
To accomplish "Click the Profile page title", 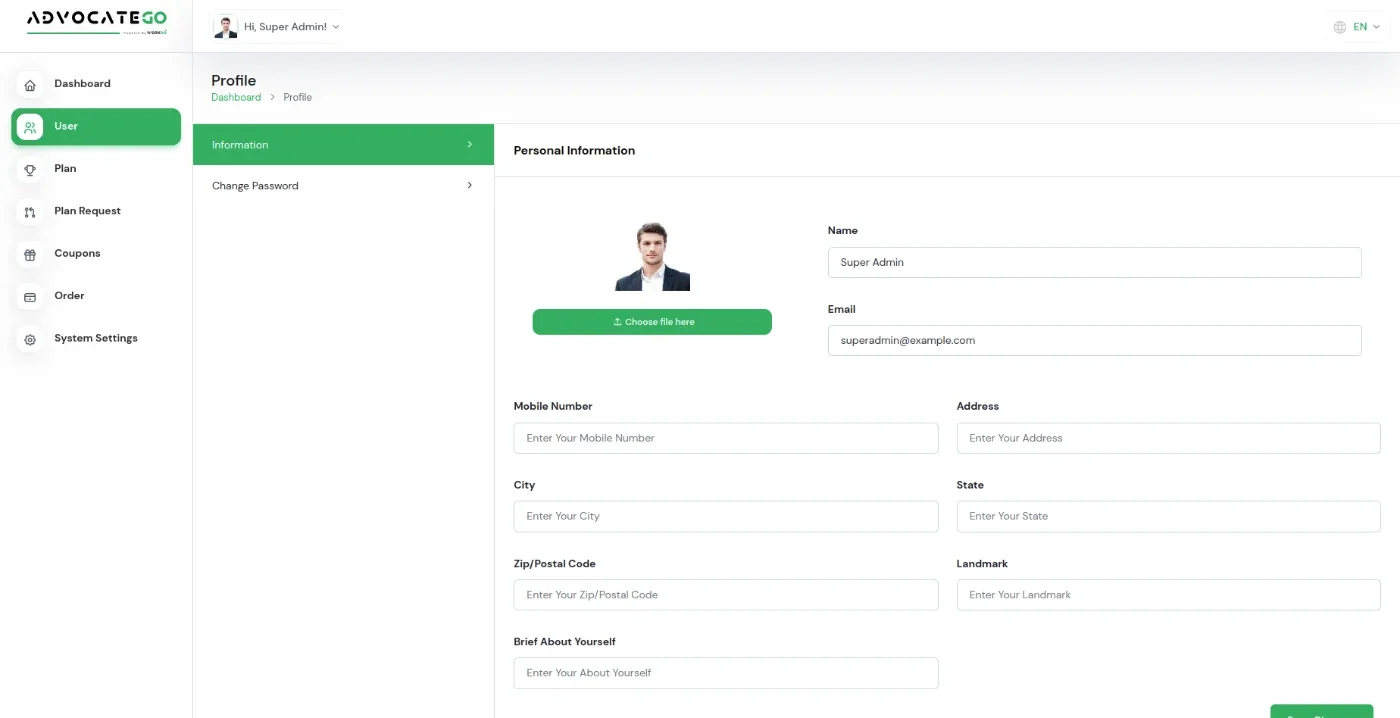I will 234,81.
